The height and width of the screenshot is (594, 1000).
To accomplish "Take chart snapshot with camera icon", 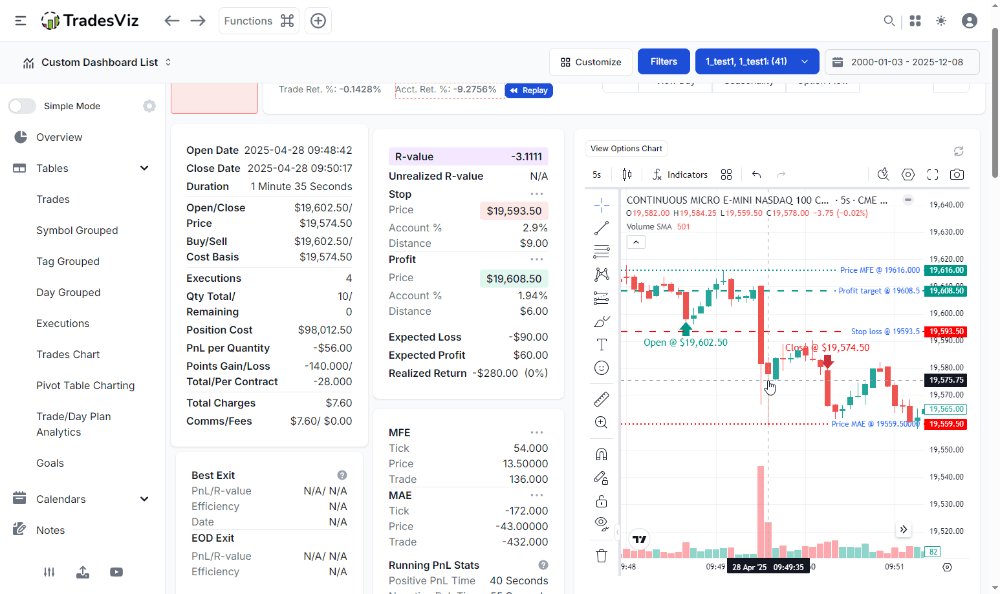I will [957, 175].
